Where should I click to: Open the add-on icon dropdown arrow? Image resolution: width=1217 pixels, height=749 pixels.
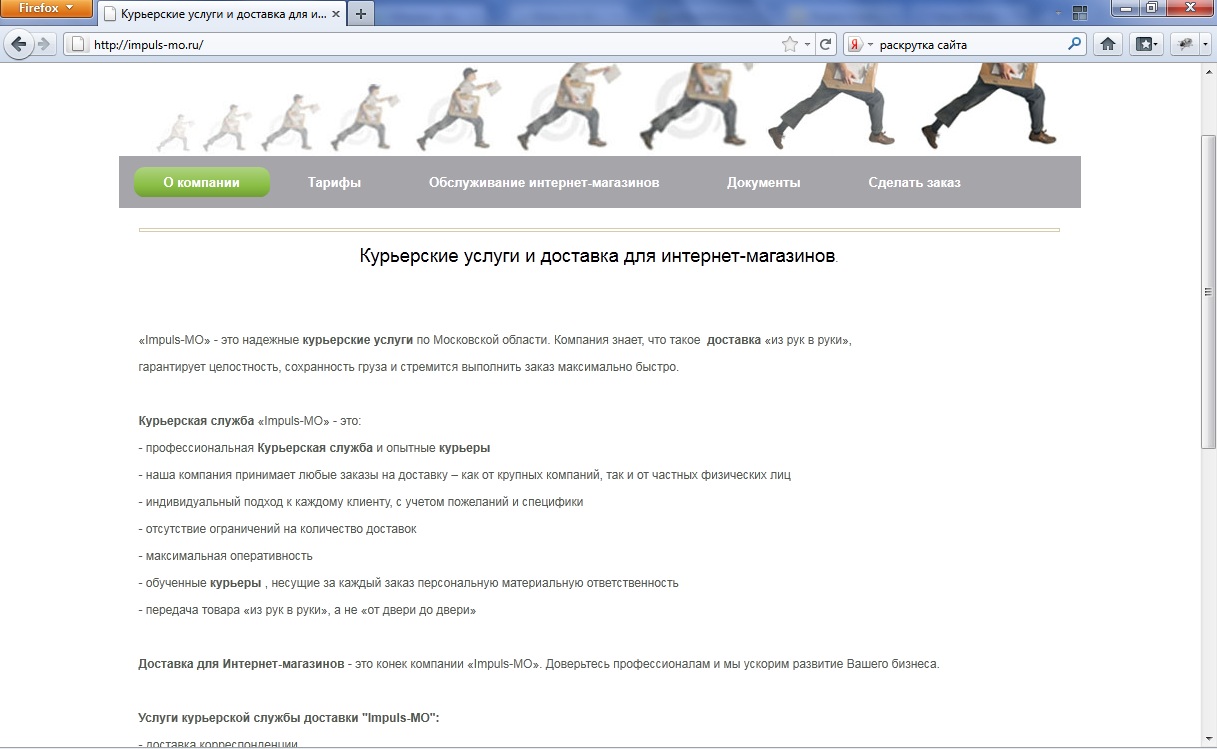(1205, 44)
